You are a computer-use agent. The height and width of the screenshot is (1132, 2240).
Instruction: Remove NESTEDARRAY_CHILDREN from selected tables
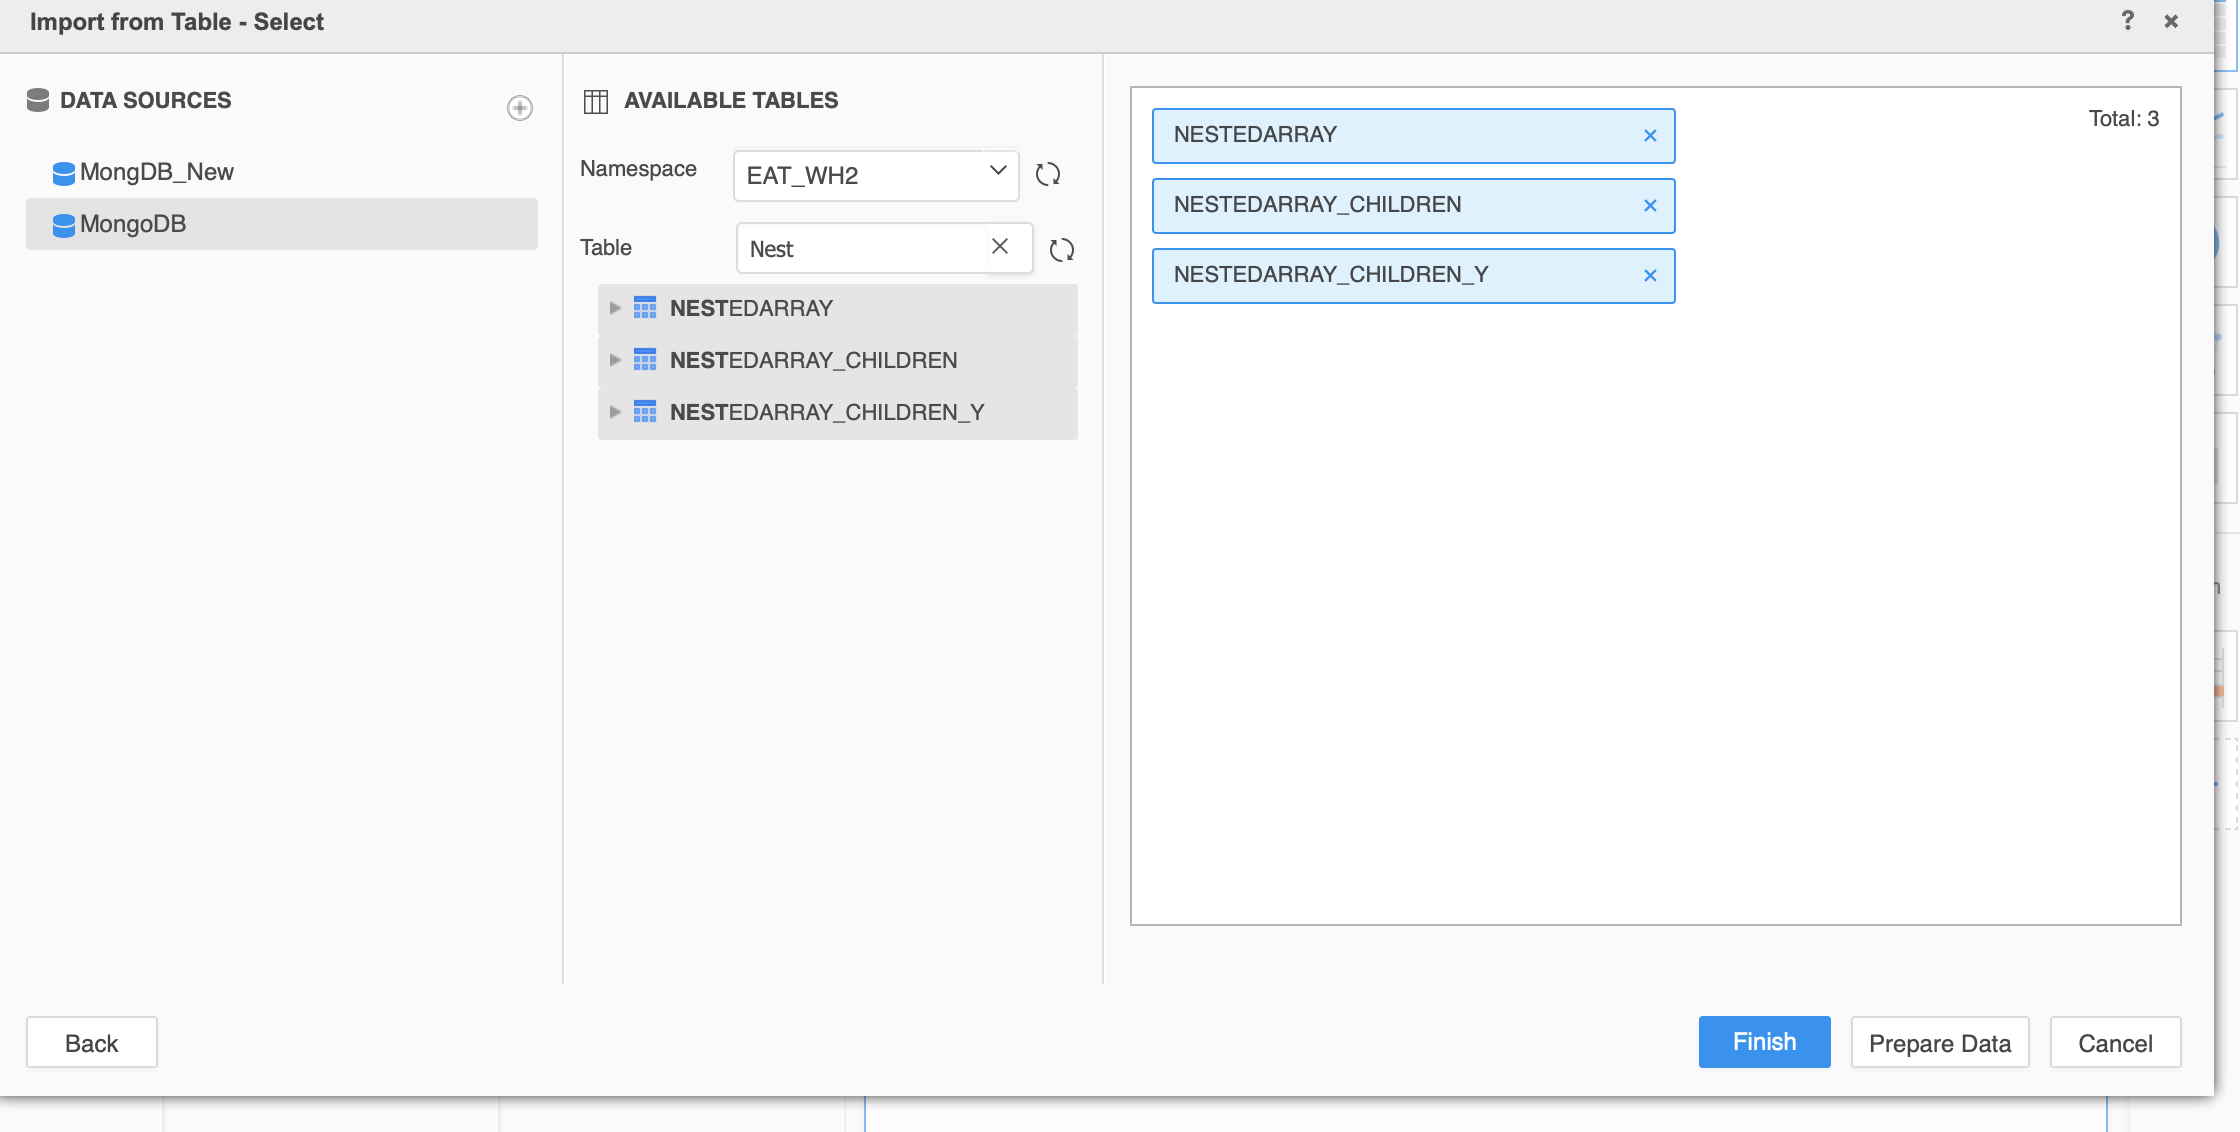point(1650,206)
